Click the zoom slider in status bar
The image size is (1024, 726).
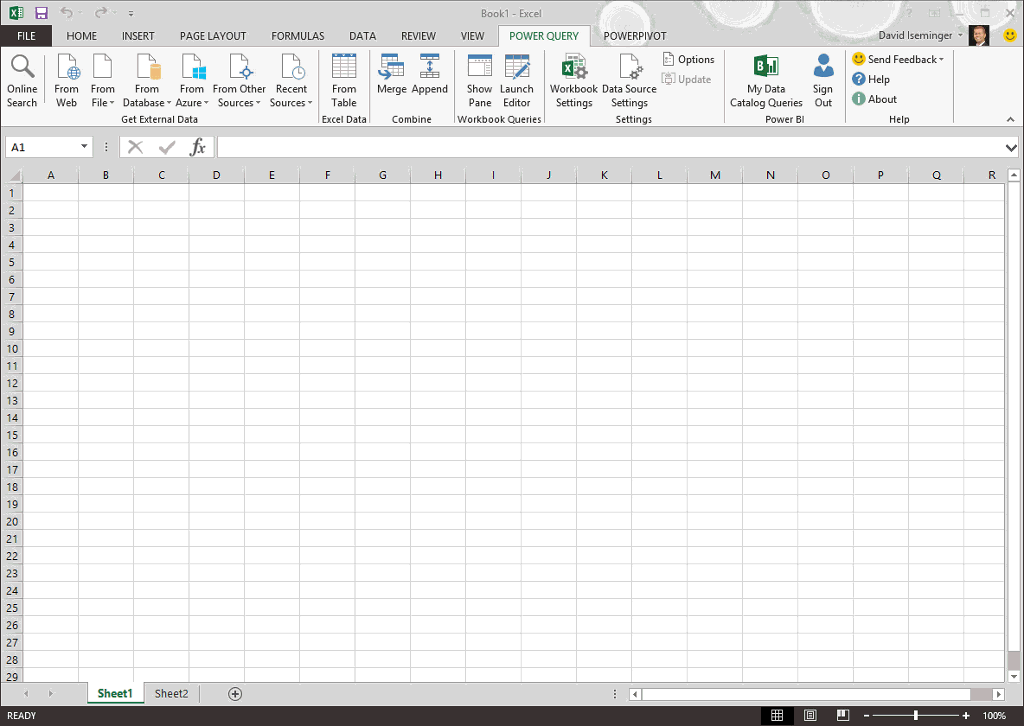click(915, 716)
